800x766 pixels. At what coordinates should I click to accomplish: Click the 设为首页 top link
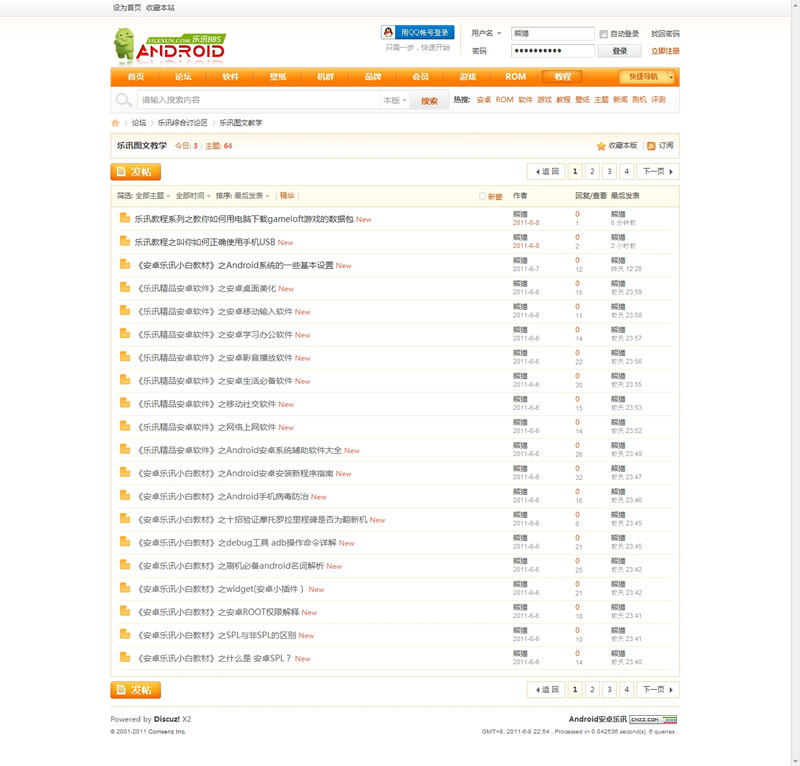click(127, 8)
